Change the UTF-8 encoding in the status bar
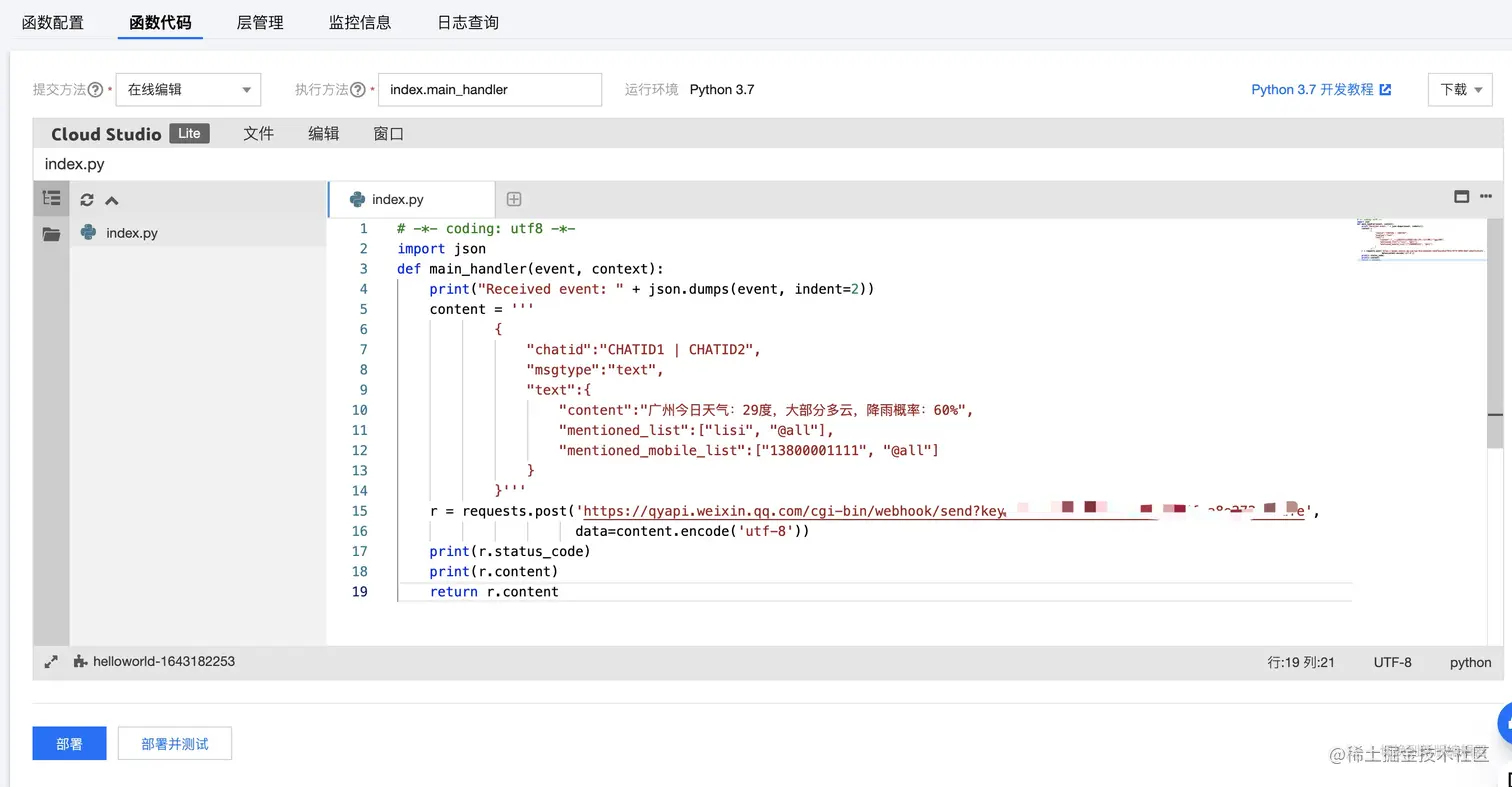 click(x=1393, y=662)
